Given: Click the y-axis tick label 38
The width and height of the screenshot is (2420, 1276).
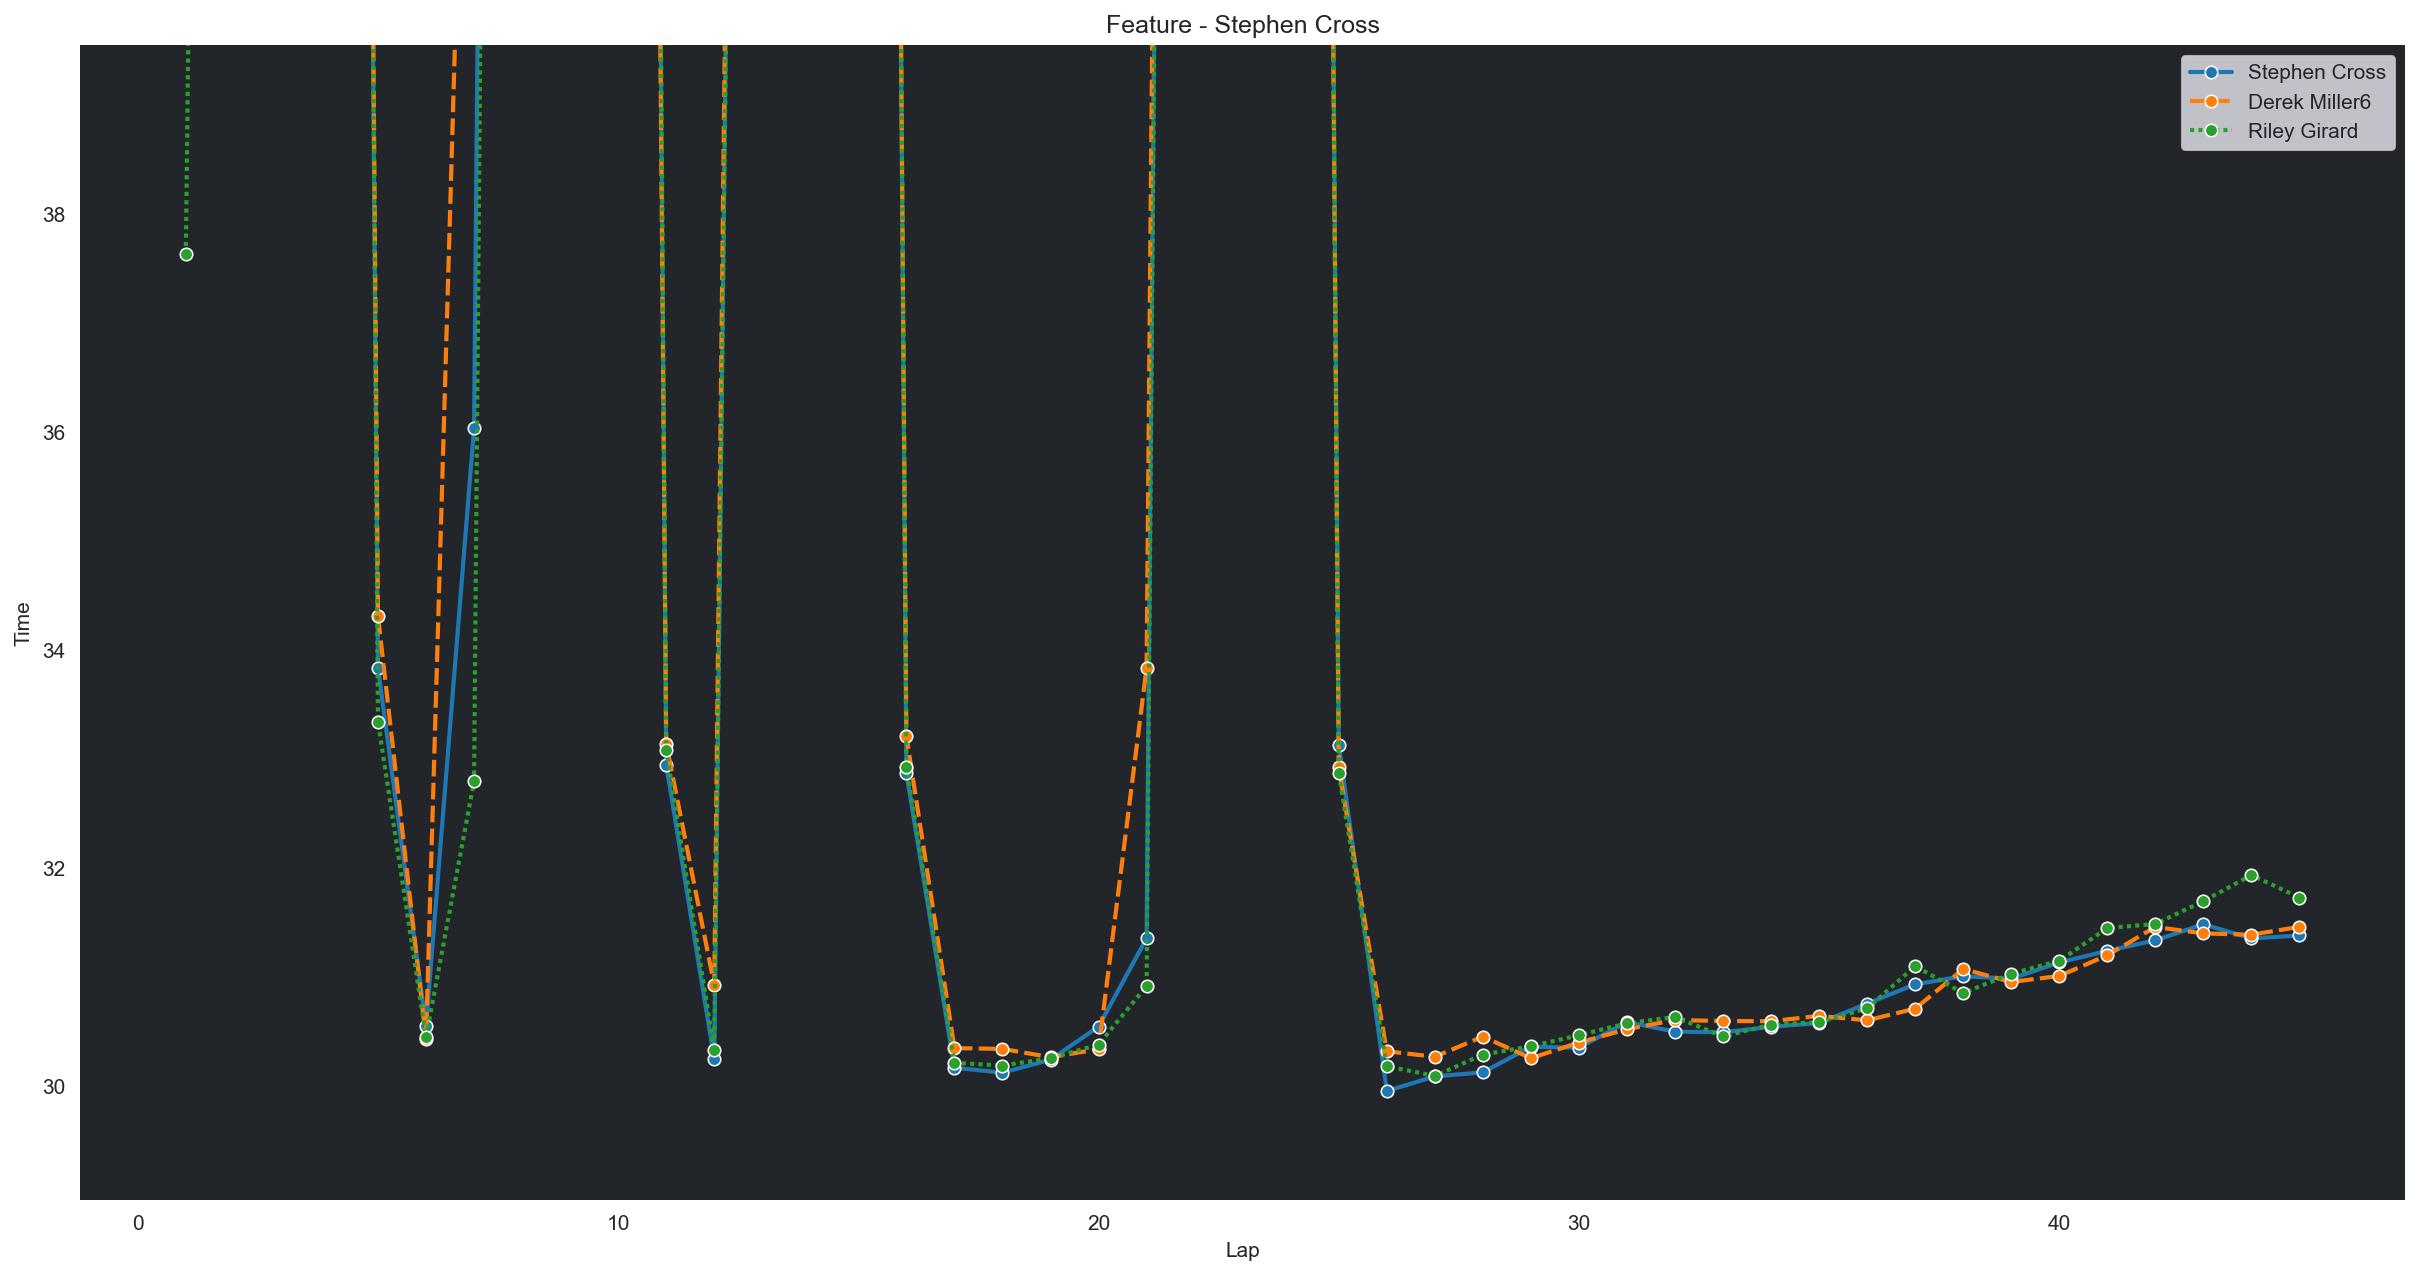Looking at the screenshot, I should 53,215.
